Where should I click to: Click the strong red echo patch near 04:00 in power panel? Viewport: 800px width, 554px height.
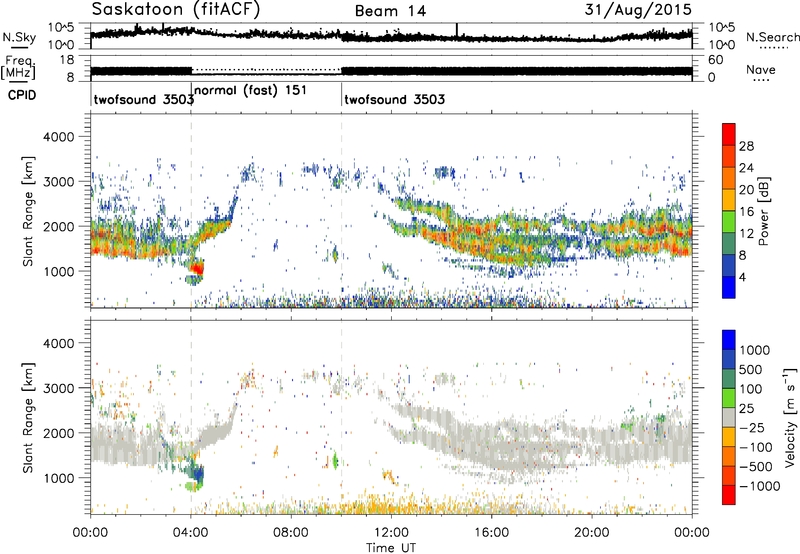tap(196, 267)
